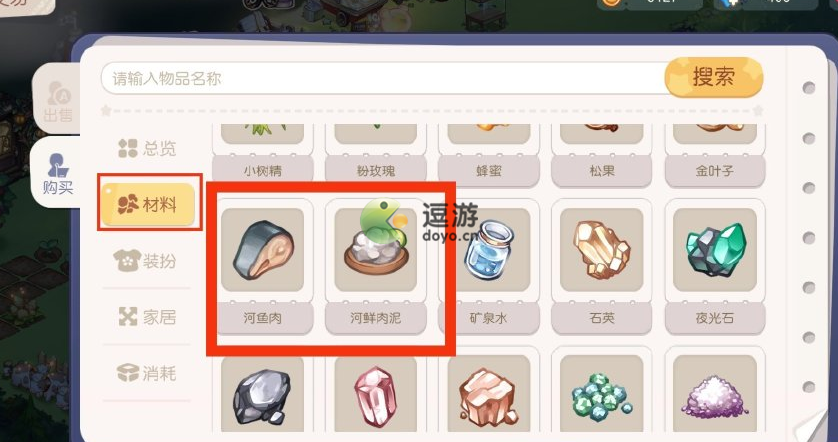Select the 河鱼肉 fish meat item

pos(262,266)
